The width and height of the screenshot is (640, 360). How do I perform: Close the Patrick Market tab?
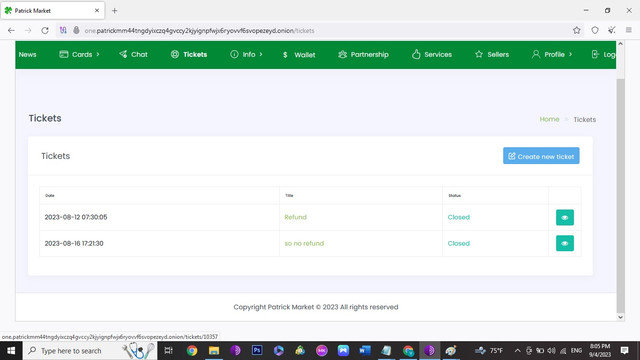pos(97,11)
